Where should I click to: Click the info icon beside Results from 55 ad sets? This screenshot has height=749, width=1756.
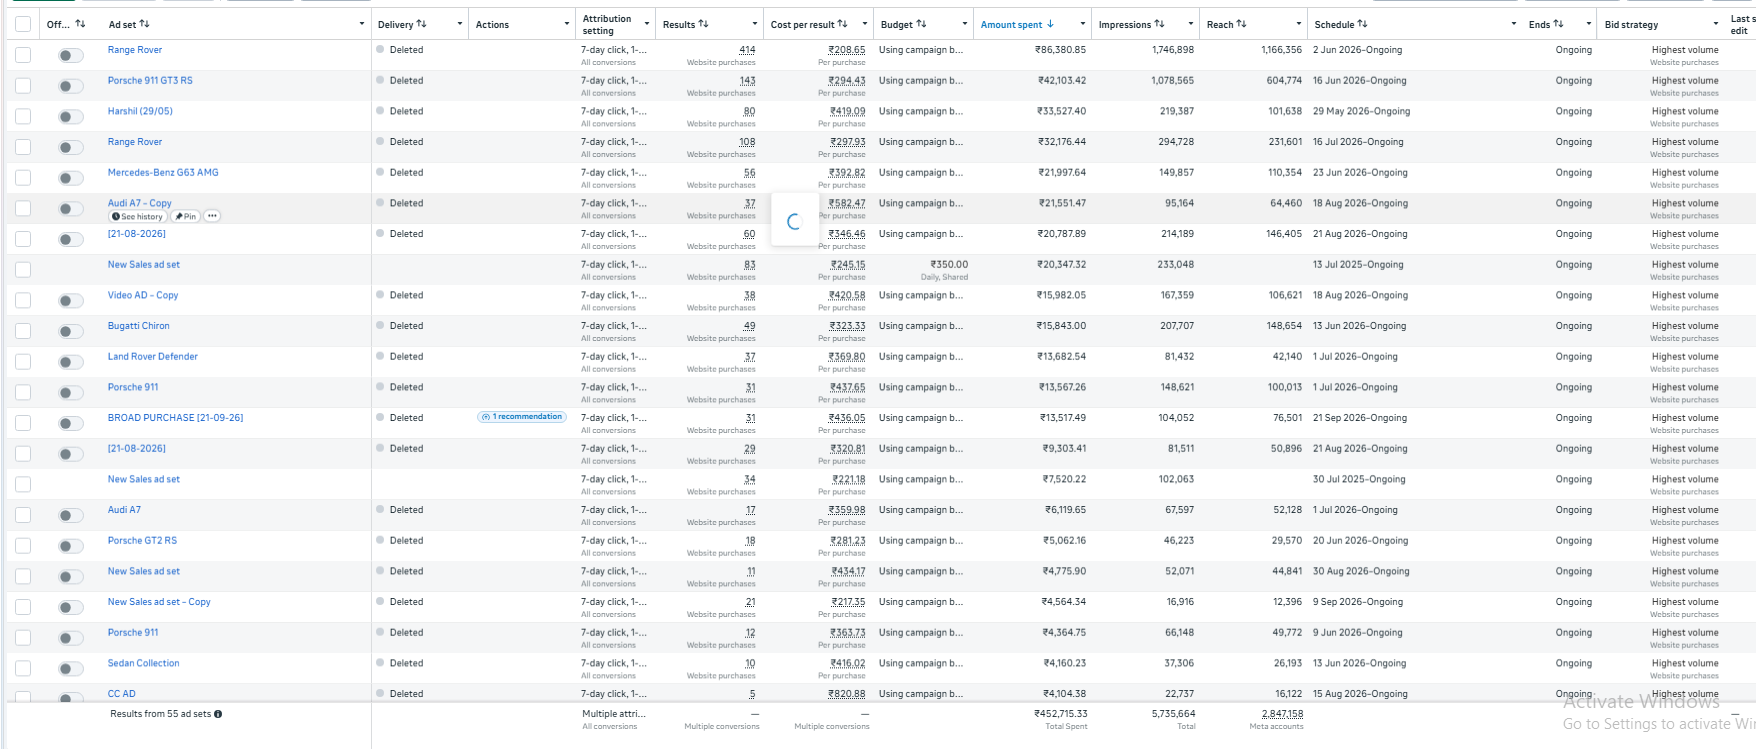pos(218,714)
